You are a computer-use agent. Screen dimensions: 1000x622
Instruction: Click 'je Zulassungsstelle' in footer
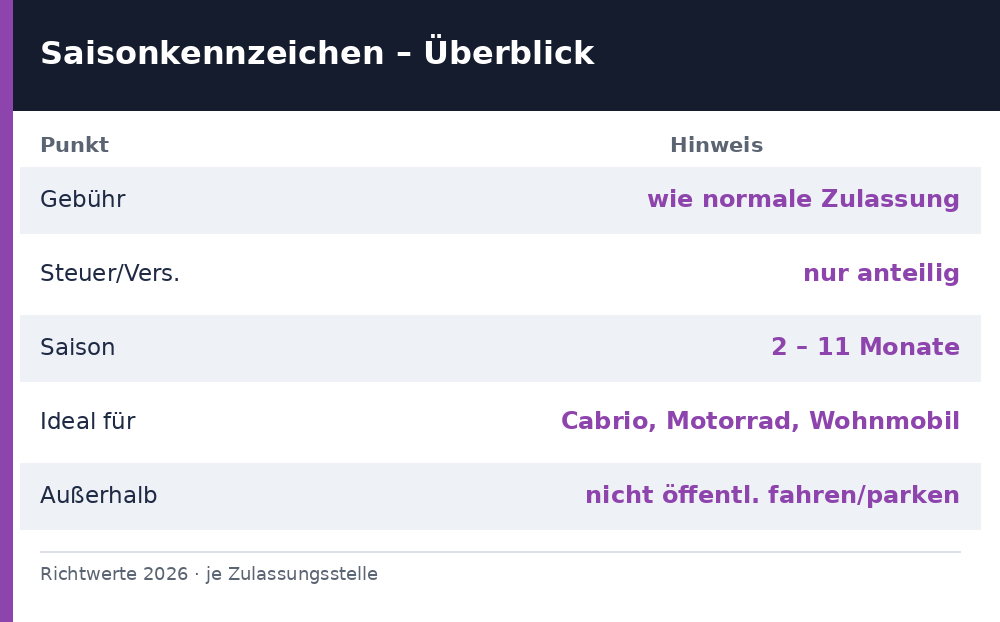(291, 574)
